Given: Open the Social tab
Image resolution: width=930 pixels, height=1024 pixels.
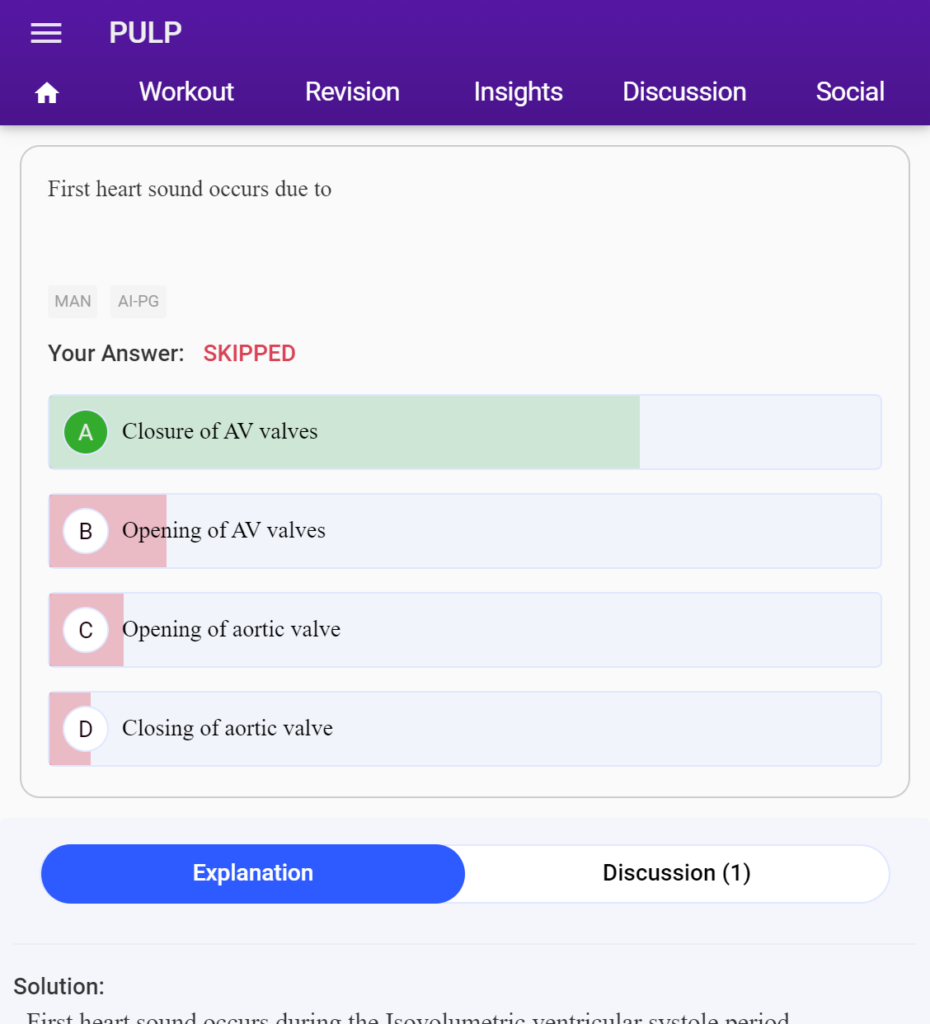Looking at the screenshot, I should 850,92.
